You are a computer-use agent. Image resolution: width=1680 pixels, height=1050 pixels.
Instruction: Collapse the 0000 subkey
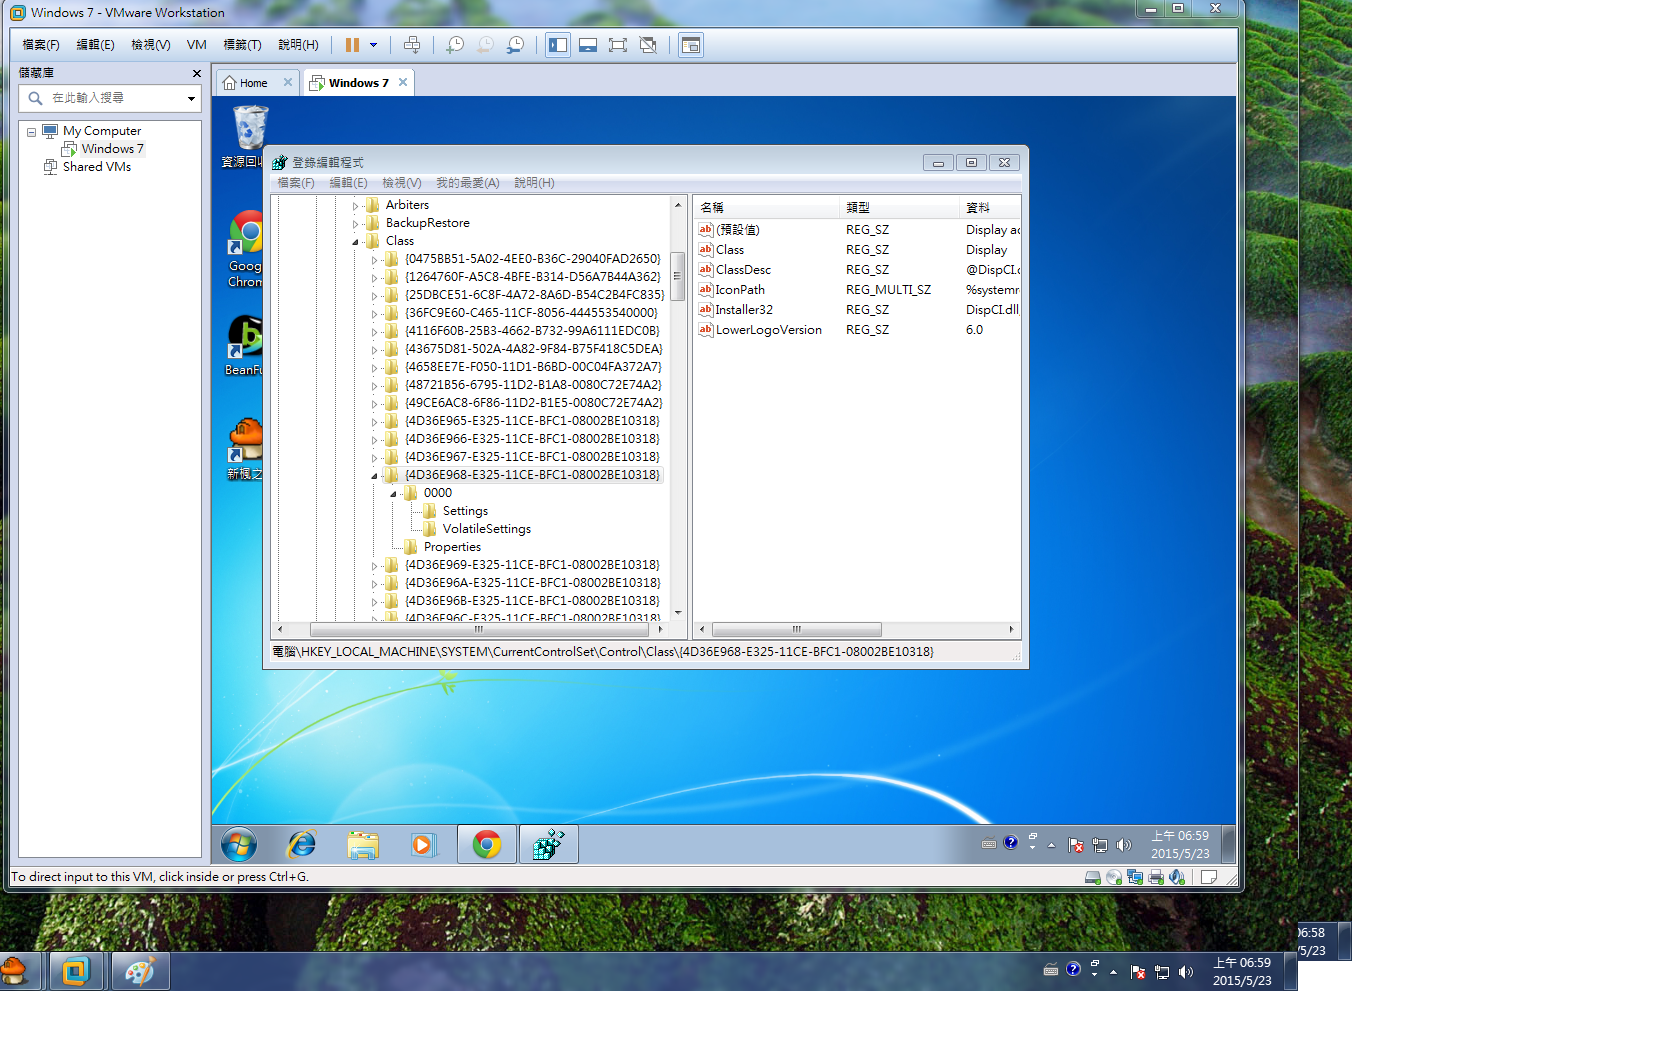click(393, 494)
